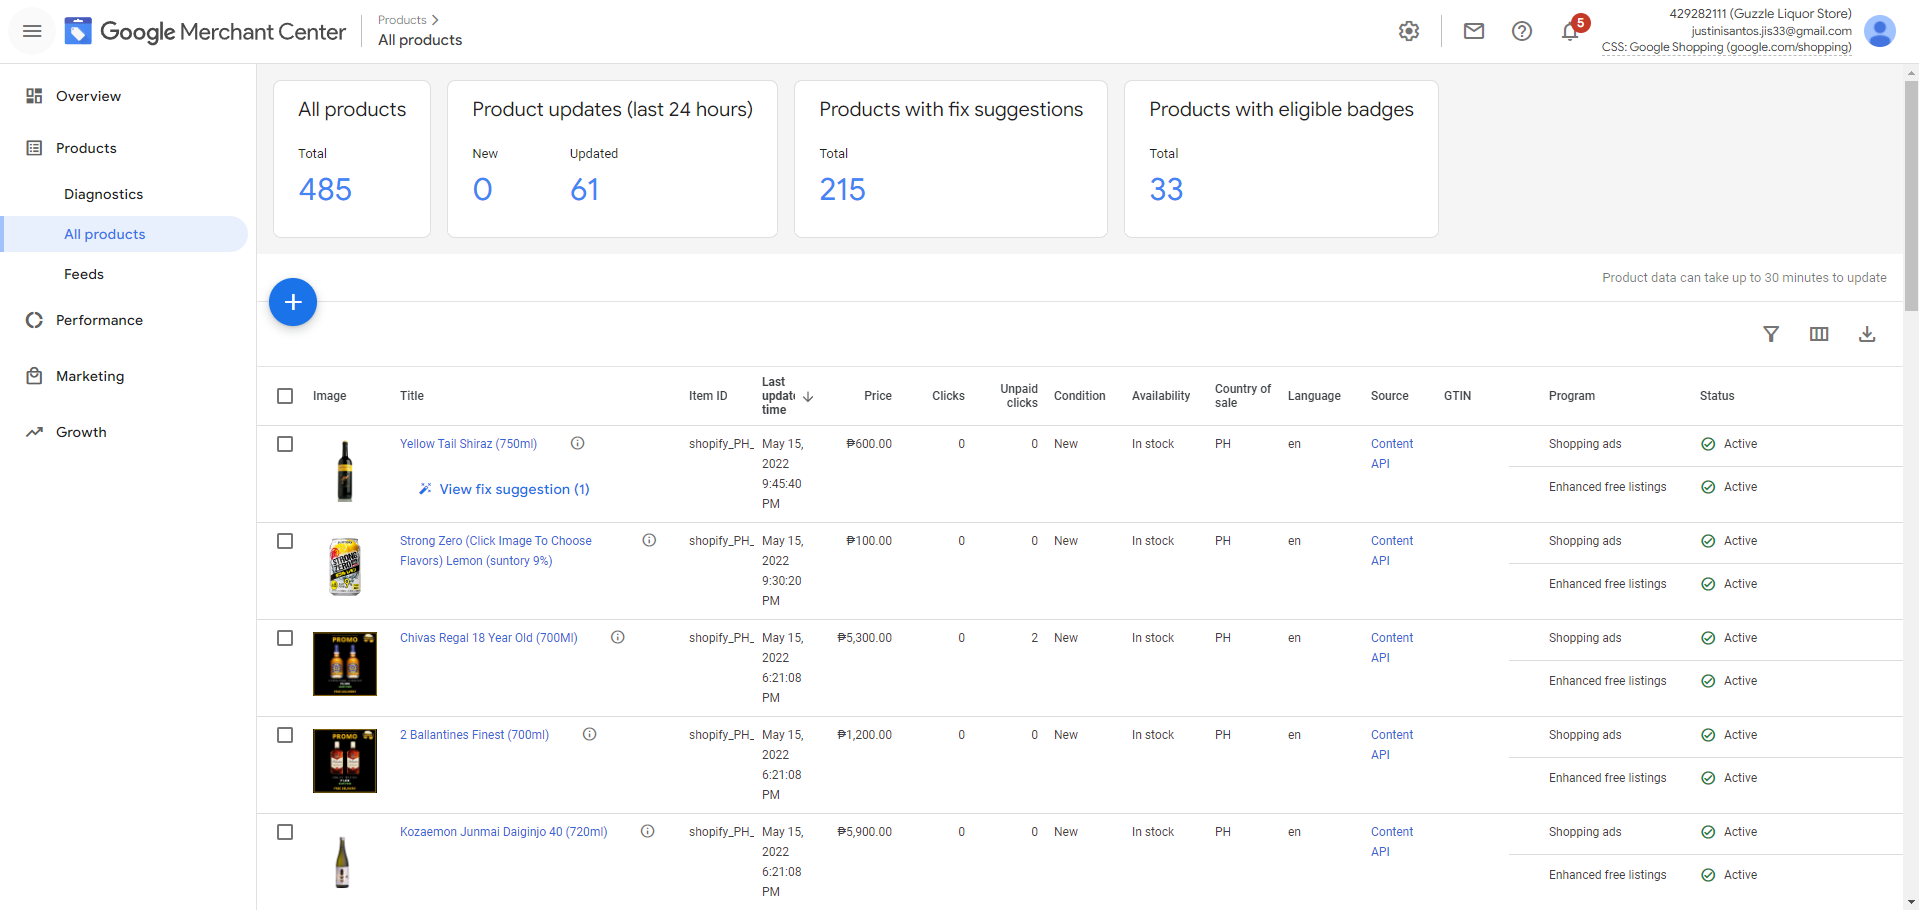This screenshot has width=1919, height=910.
Task: Open the filter funnel icon
Action: [x=1770, y=334]
